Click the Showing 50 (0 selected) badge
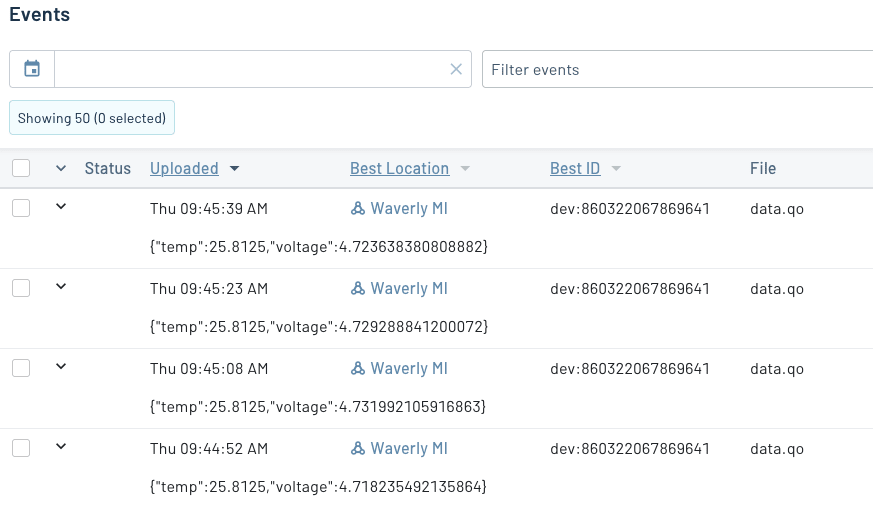Image resolution: width=873 pixels, height=506 pixels. click(x=92, y=117)
